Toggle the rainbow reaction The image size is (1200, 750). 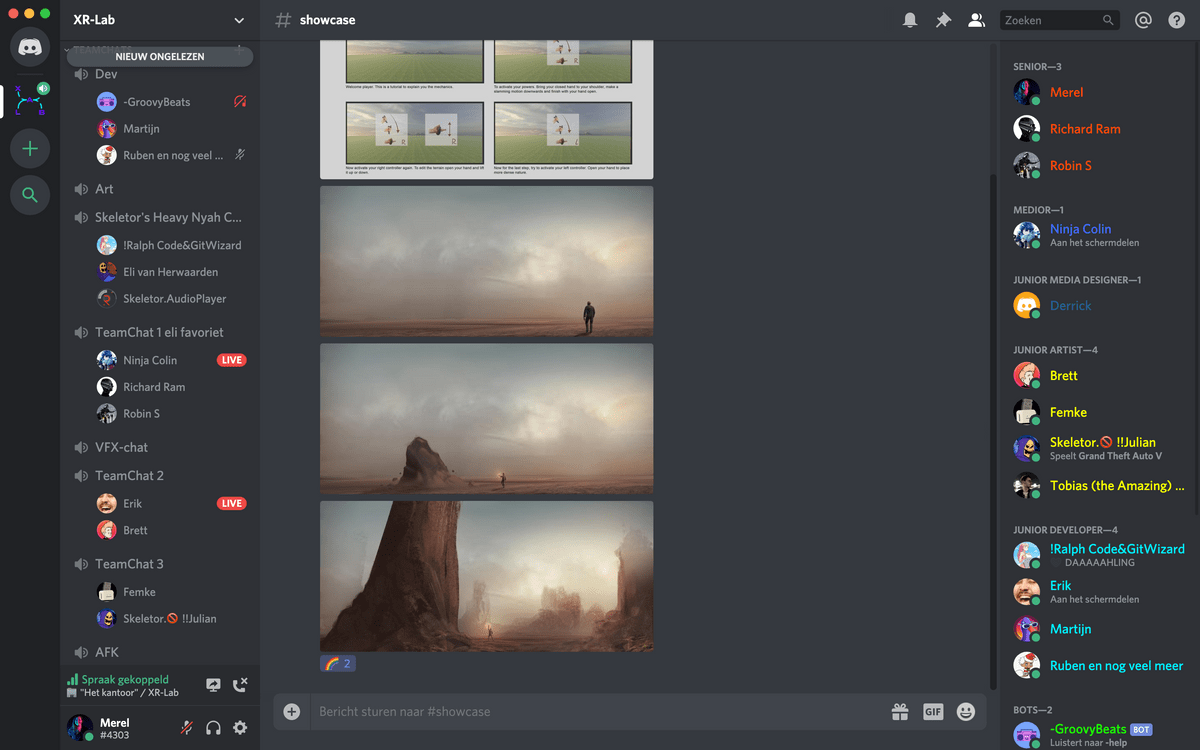[338, 663]
